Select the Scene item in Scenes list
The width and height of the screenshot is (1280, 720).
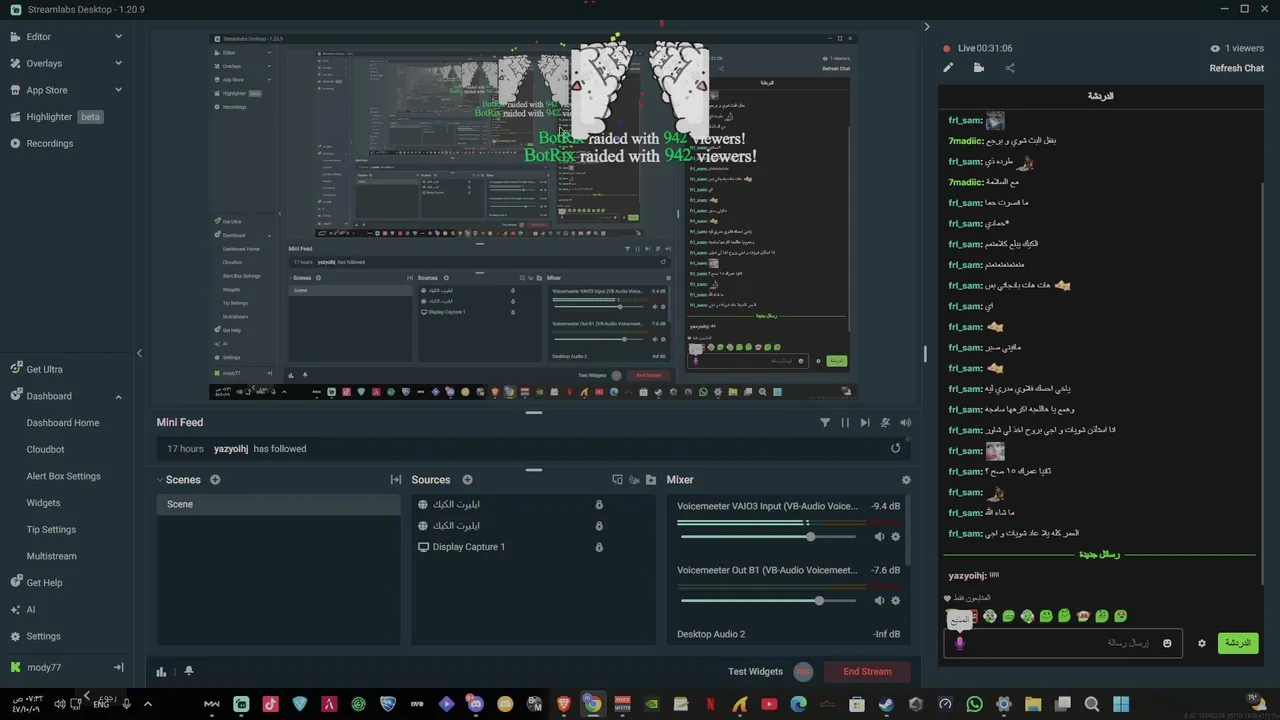pyautogui.click(x=279, y=504)
